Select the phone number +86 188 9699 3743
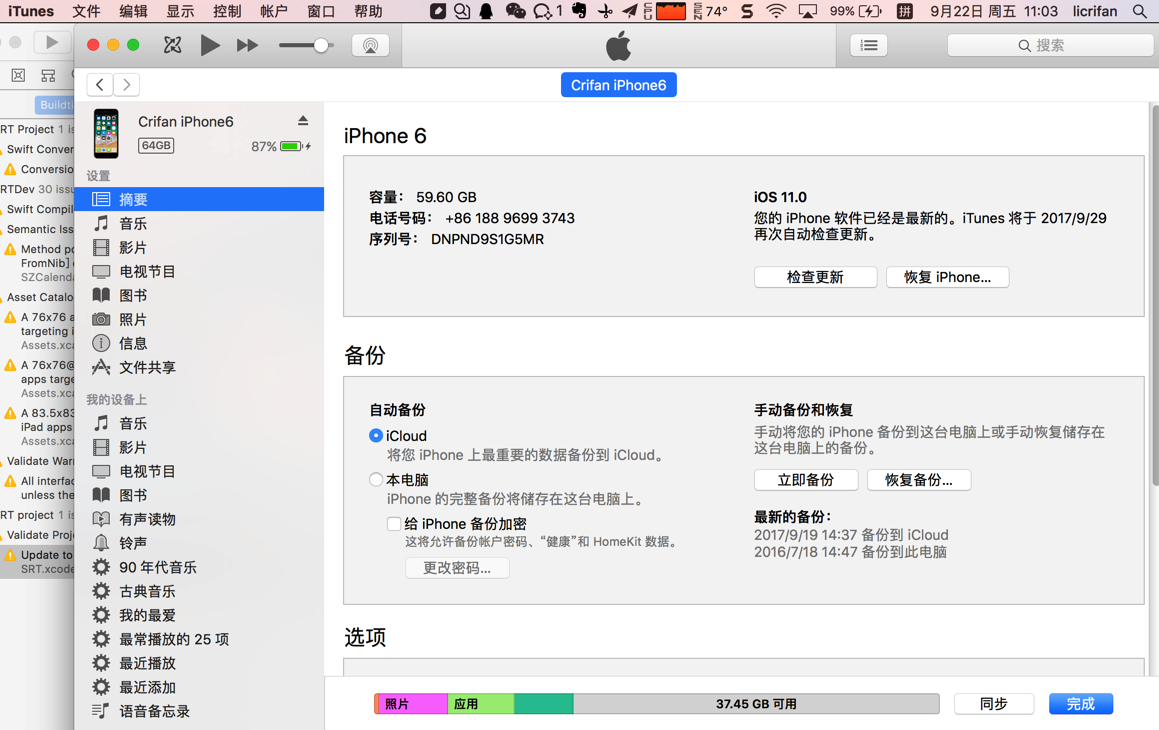The height and width of the screenshot is (730, 1159). point(510,218)
